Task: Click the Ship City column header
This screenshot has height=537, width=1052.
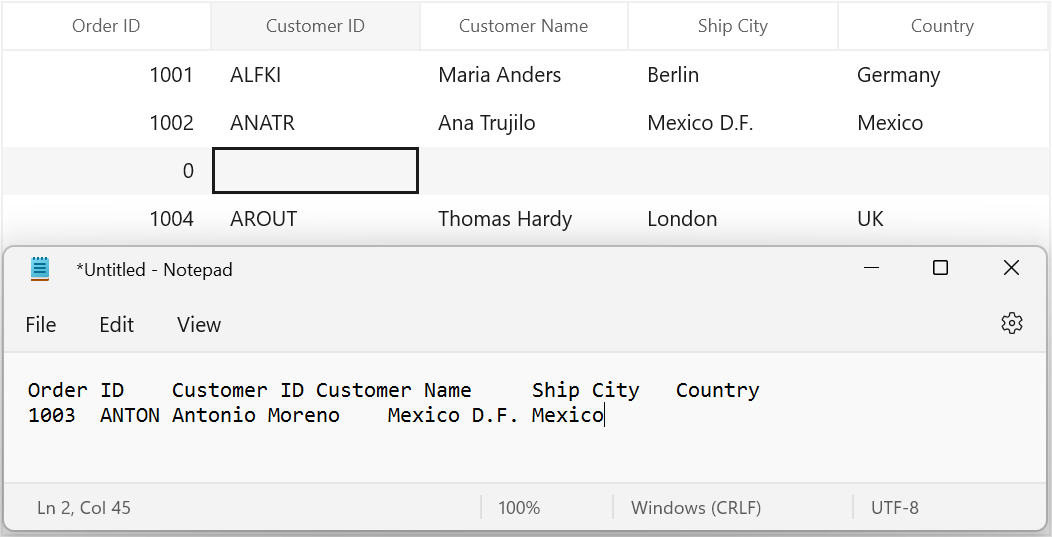Action: (x=733, y=26)
